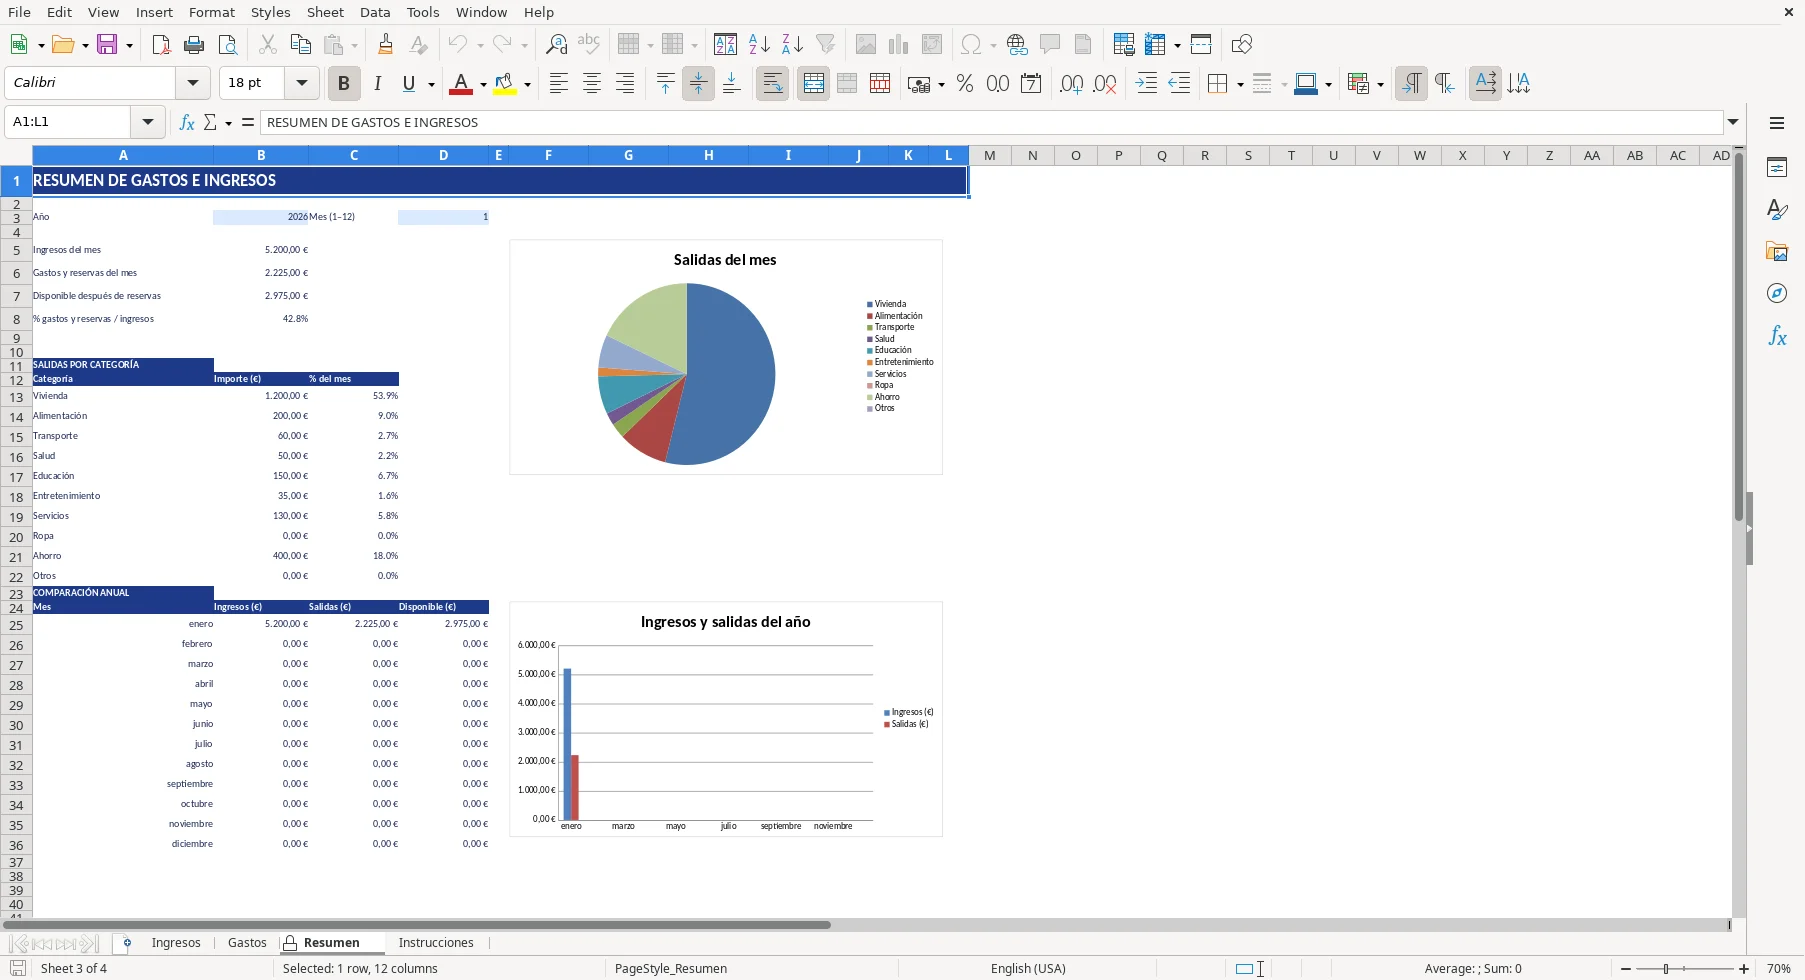This screenshot has width=1805, height=980.
Task: Toggle Center Vertically alignment
Action: [x=698, y=84]
